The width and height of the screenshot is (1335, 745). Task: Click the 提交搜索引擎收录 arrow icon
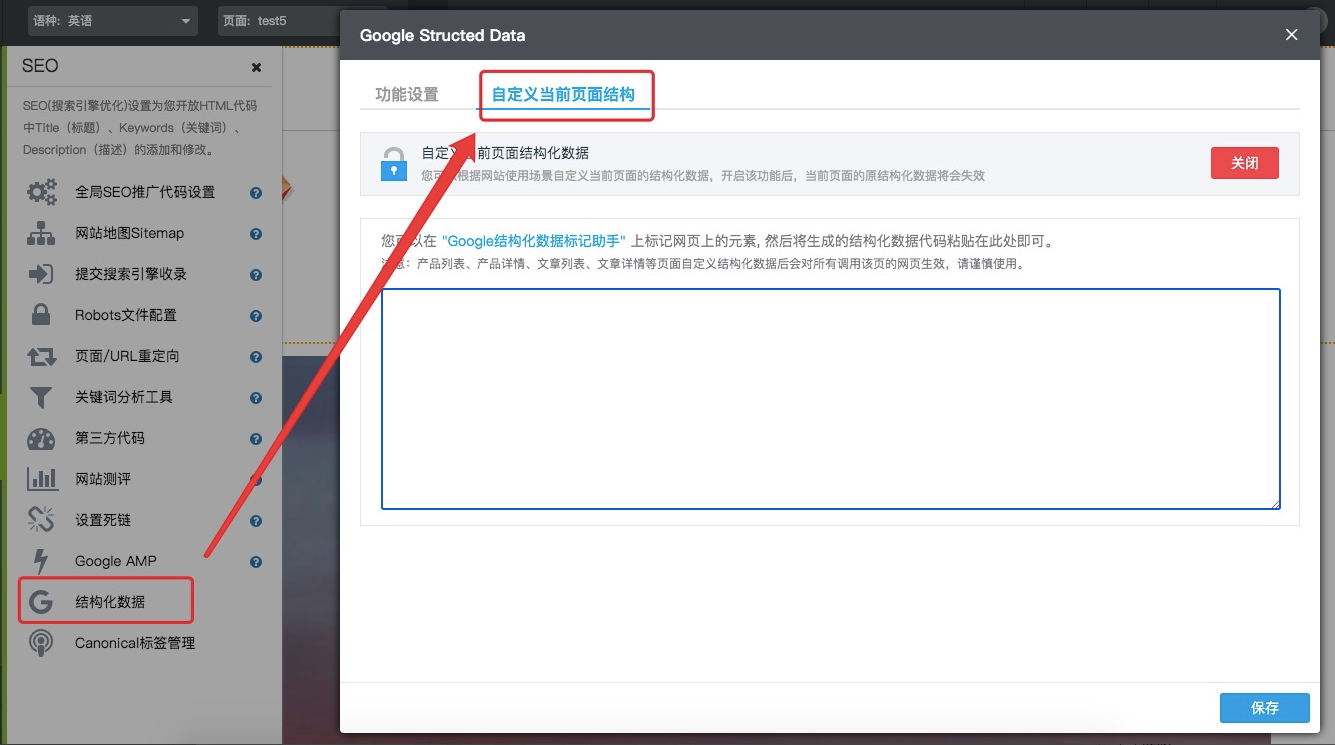42,273
